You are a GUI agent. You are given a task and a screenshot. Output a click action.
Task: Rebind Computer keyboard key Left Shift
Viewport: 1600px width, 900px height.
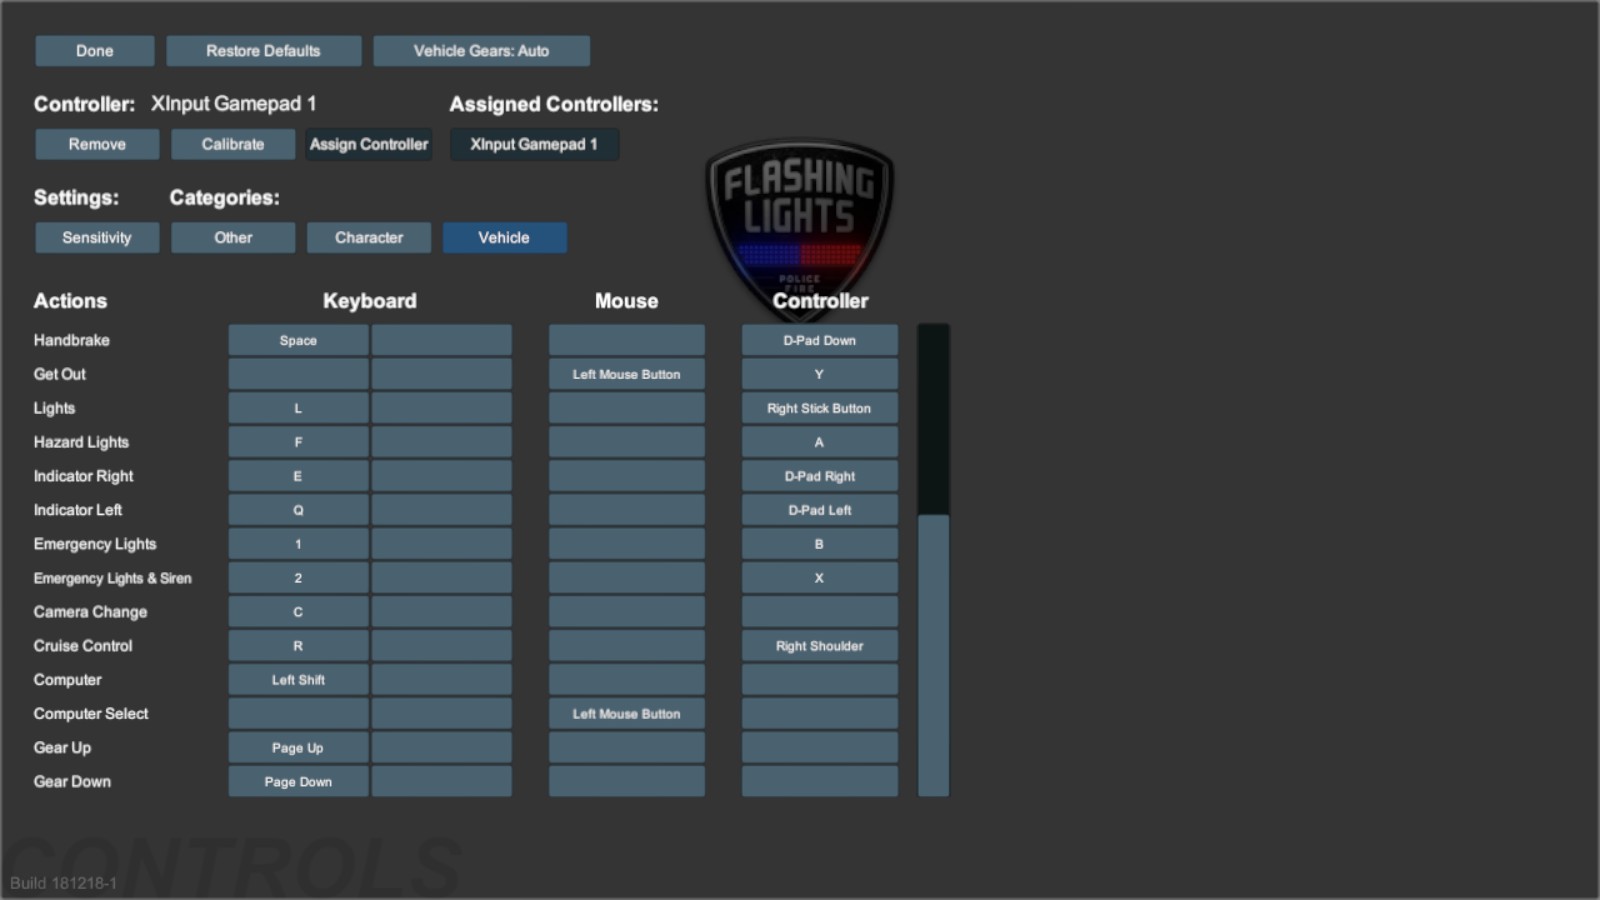298,680
